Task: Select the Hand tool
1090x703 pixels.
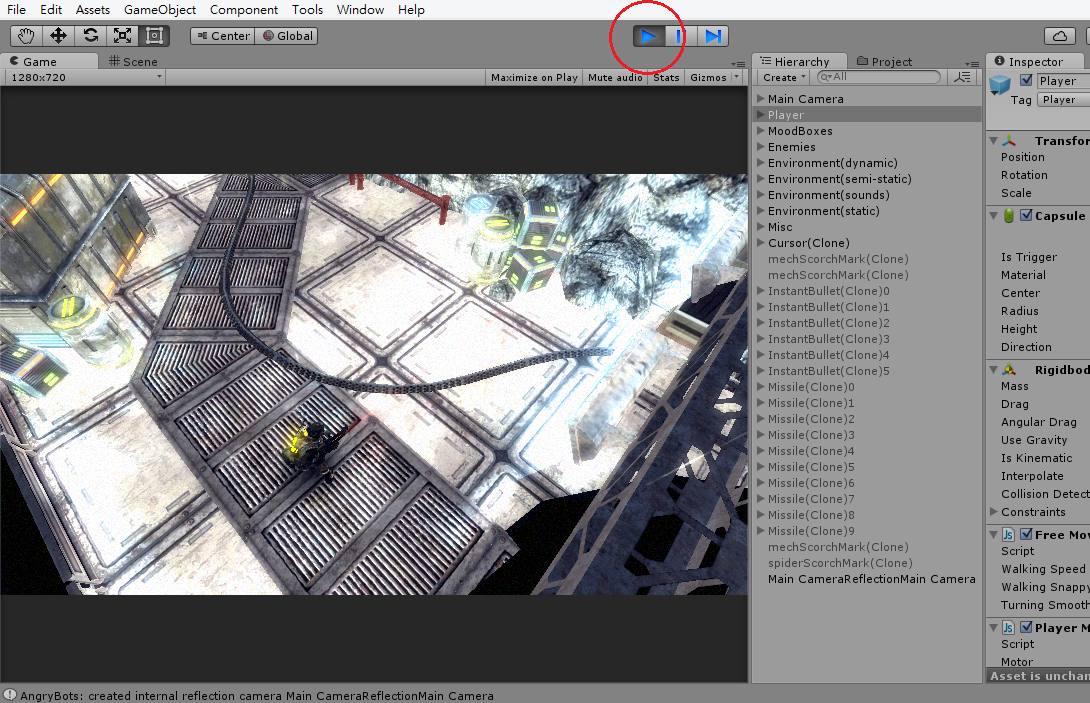Action: 26,35
